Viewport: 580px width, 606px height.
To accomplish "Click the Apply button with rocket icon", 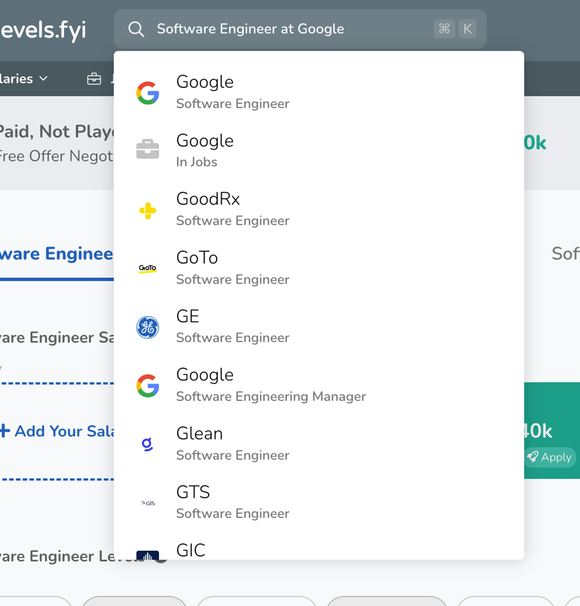I will coord(550,457).
